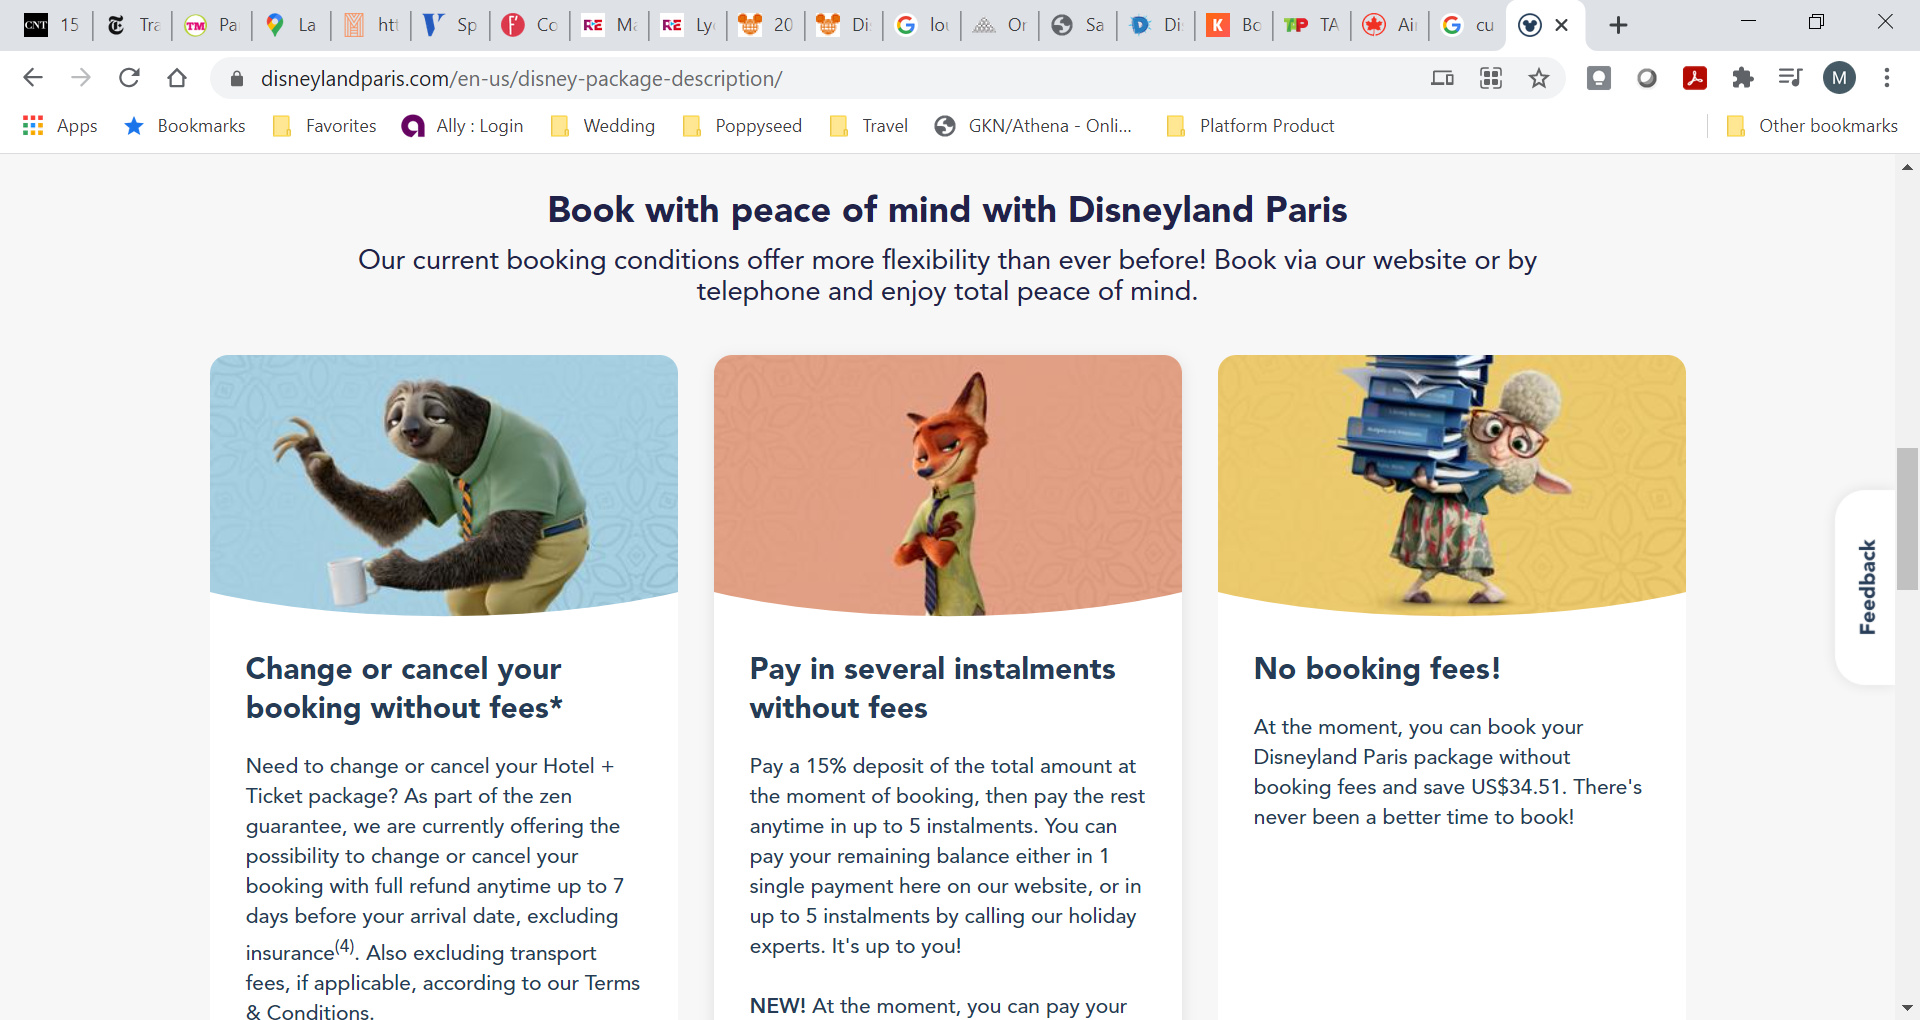Viewport: 1920px width, 1020px height.
Task: Click the sloth booking card image
Action: (x=444, y=485)
